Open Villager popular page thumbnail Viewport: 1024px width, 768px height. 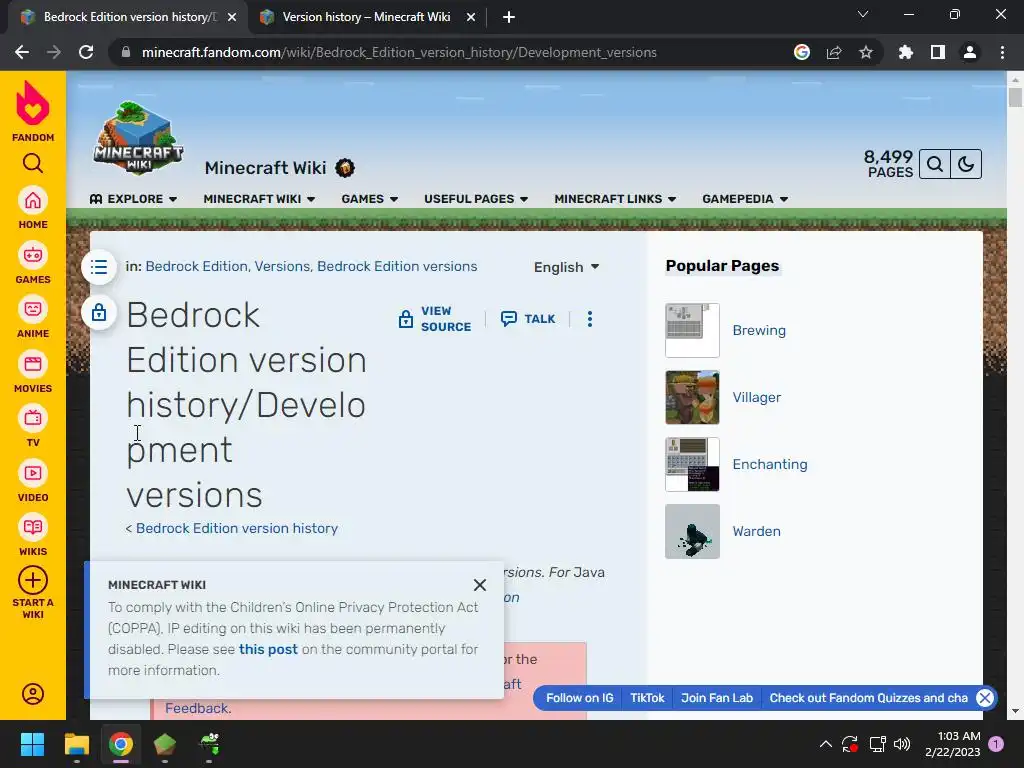click(x=692, y=397)
